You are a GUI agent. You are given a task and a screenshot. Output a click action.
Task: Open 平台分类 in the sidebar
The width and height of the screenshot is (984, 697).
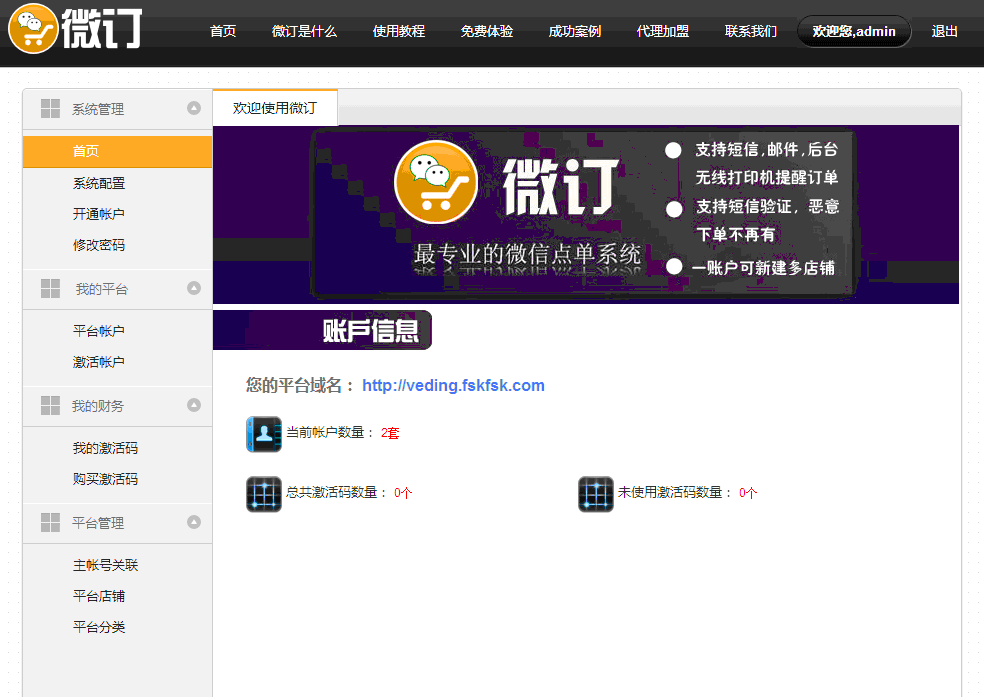99,627
